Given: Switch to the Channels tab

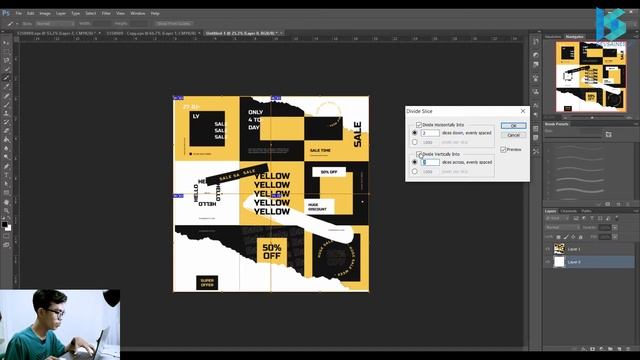Looking at the screenshot, I should click(x=568, y=211).
